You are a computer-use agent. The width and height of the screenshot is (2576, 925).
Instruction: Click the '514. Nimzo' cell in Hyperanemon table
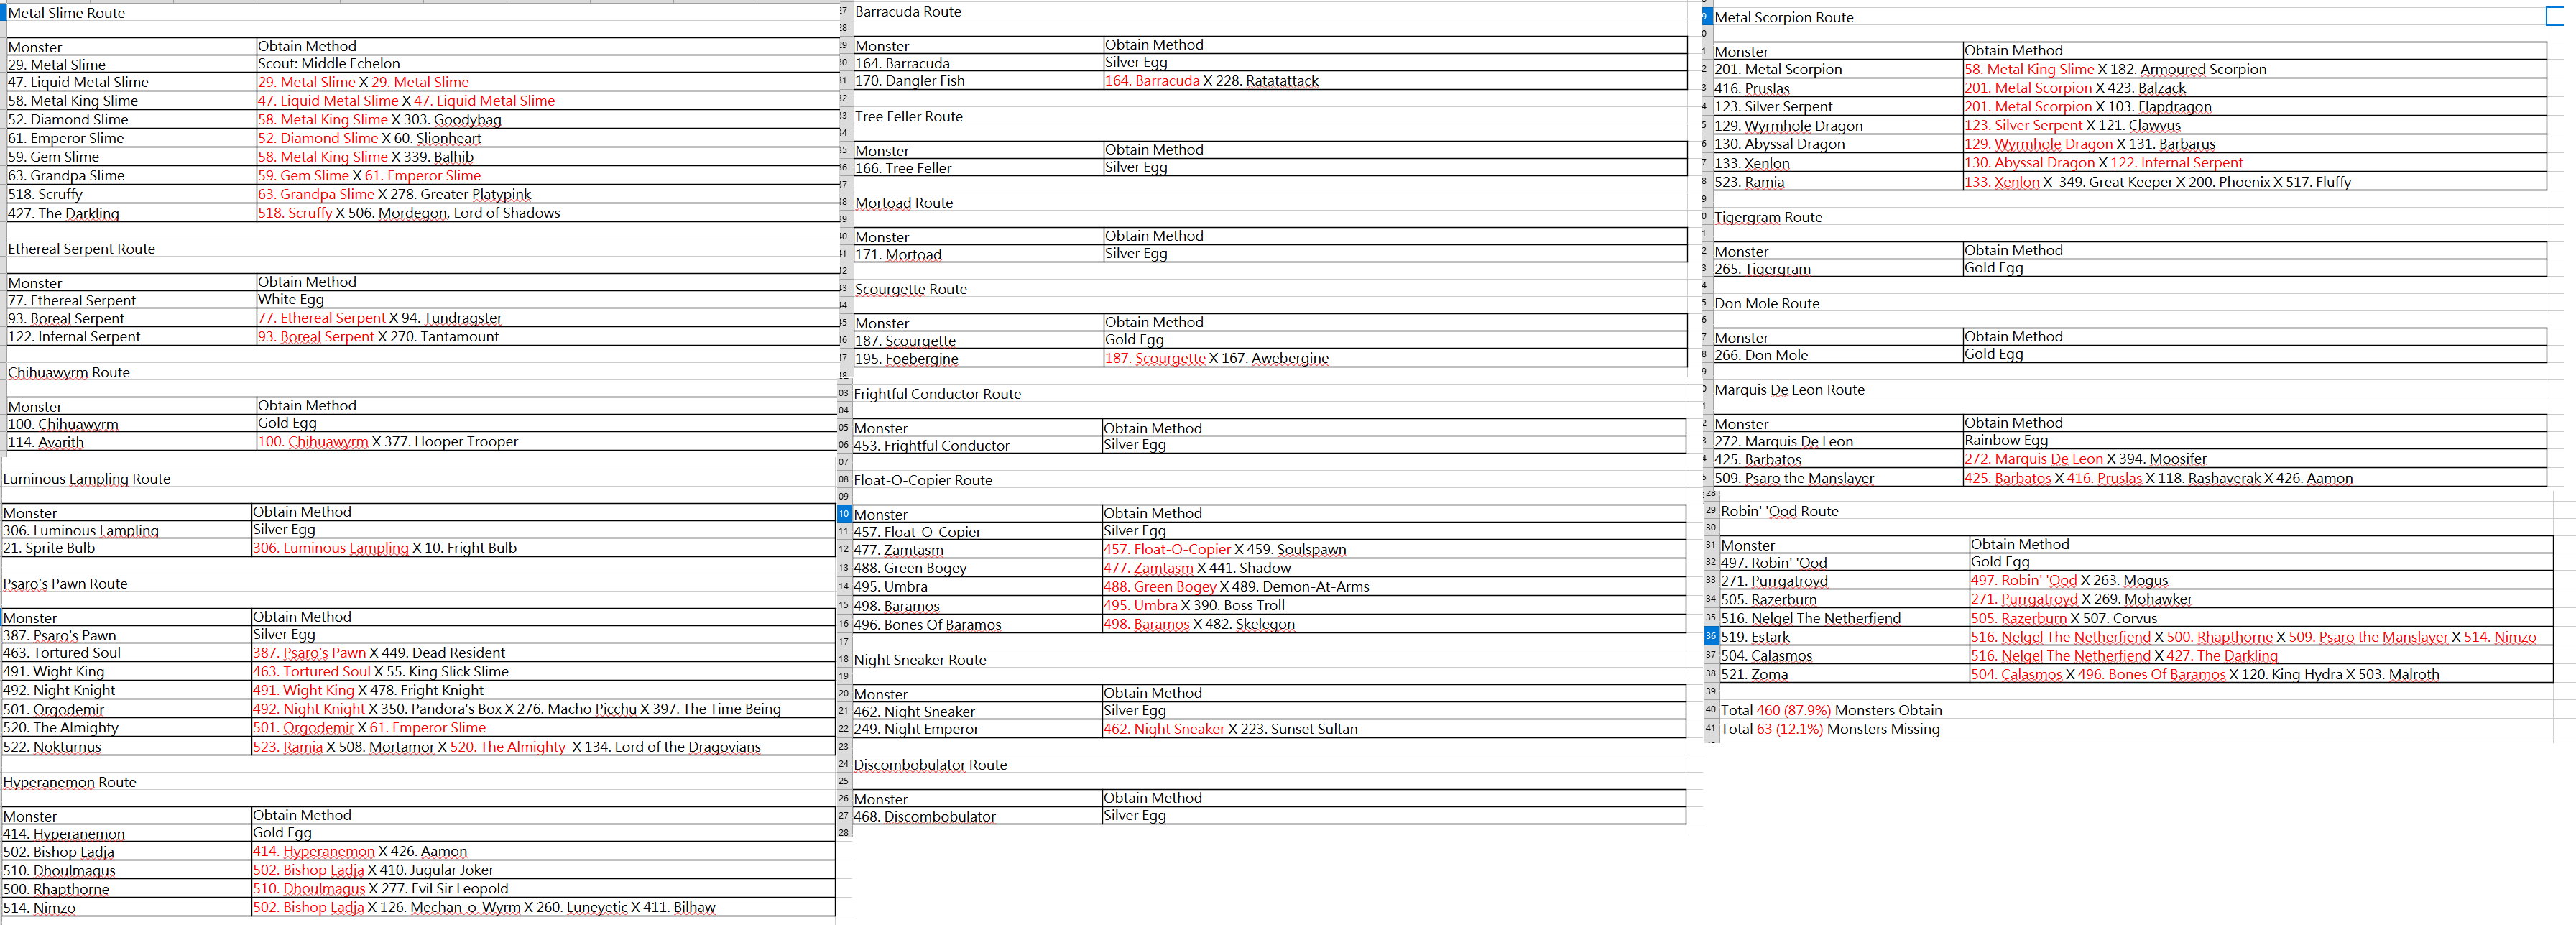(39, 908)
